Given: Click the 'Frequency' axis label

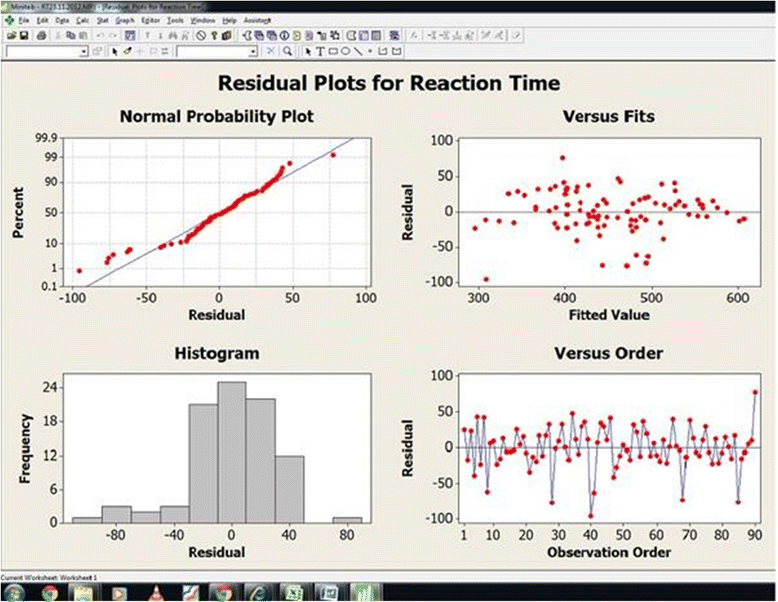Looking at the screenshot, I should [25, 449].
